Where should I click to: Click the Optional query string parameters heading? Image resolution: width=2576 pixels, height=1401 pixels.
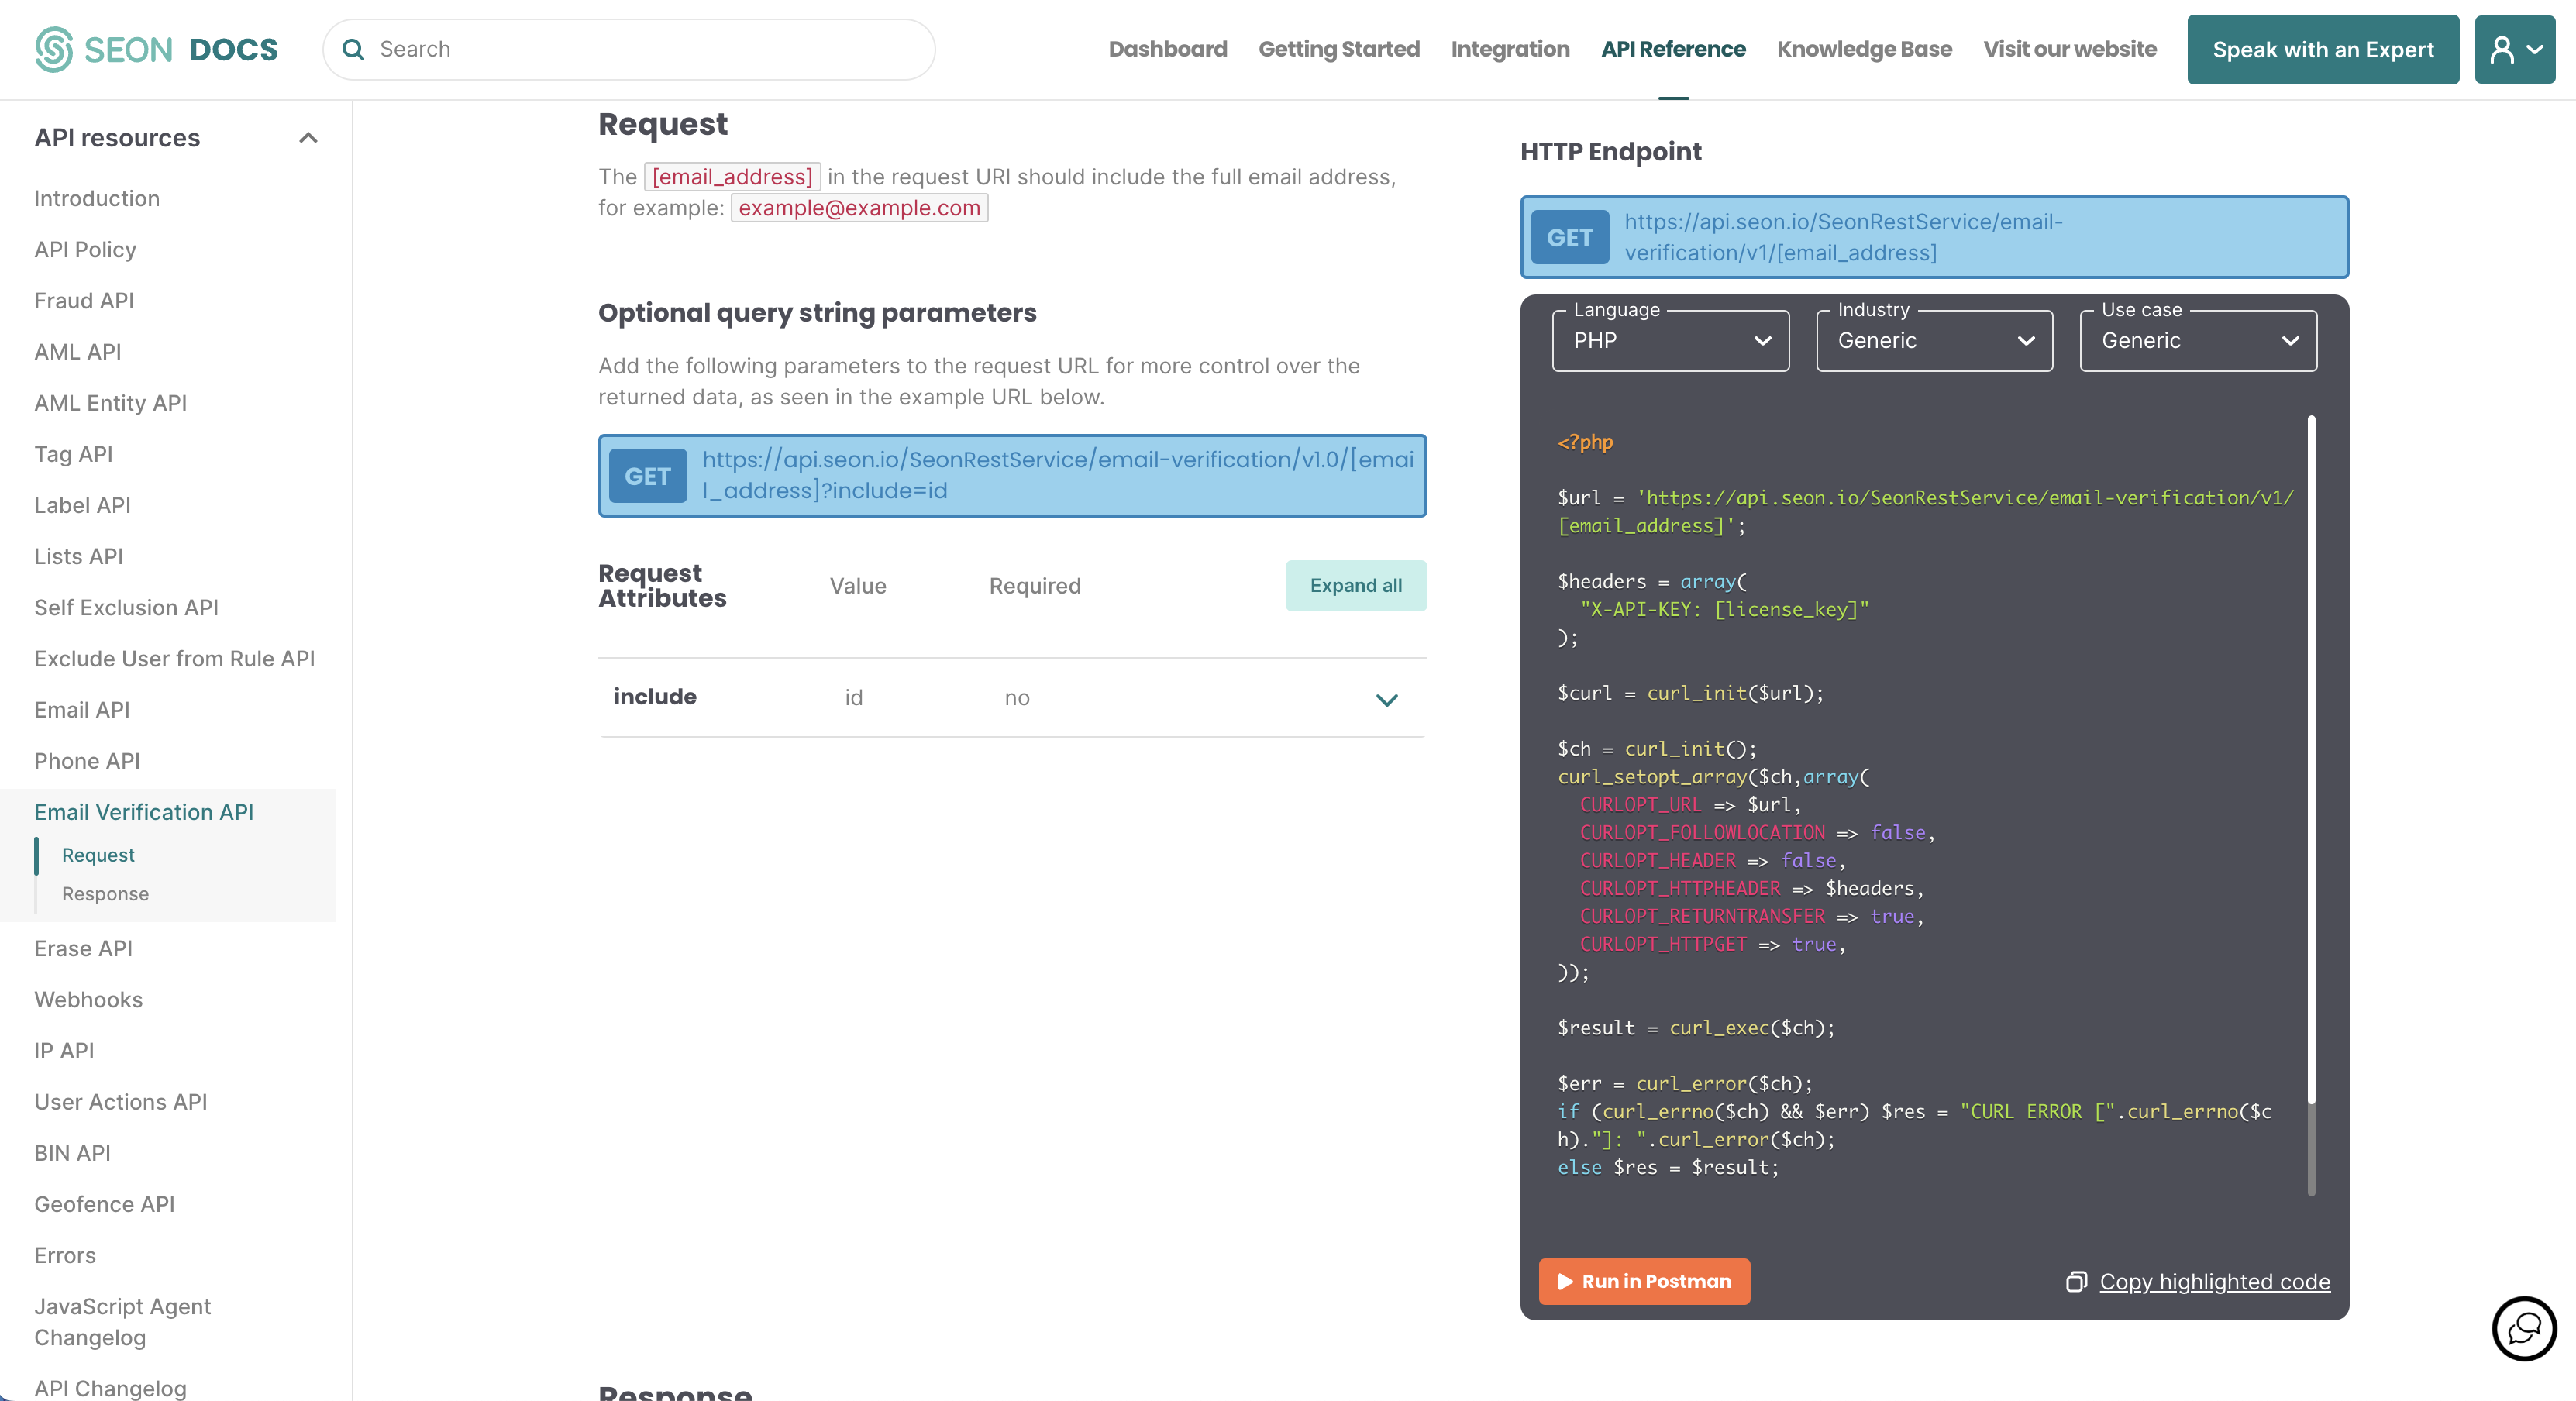coord(817,313)
